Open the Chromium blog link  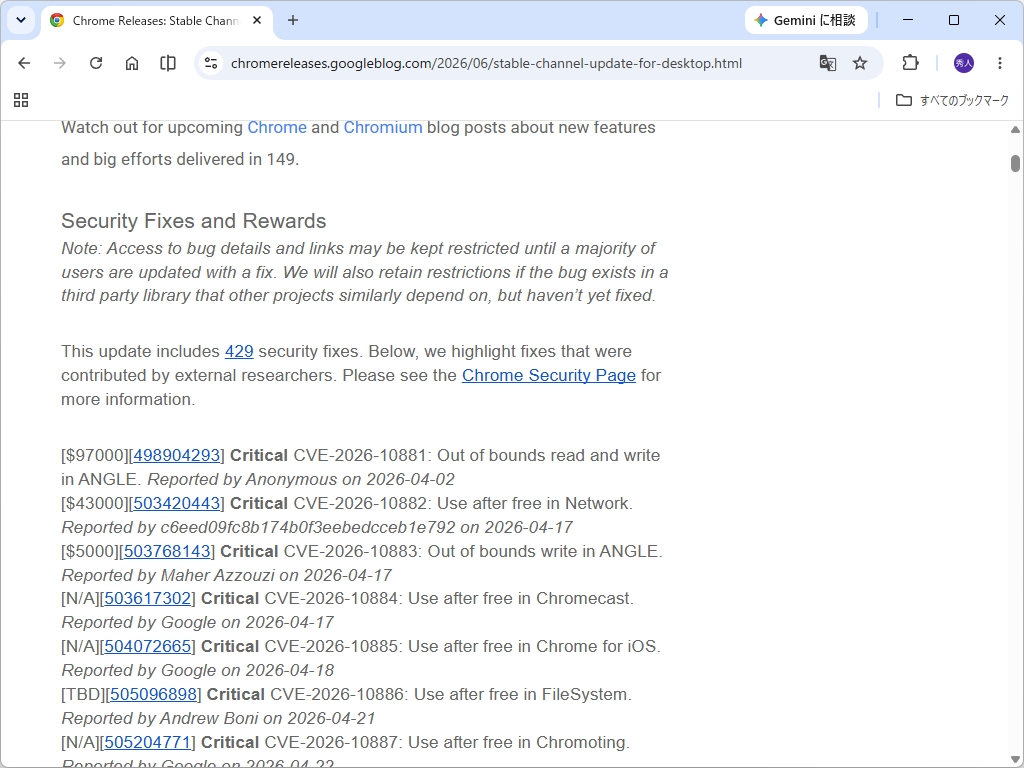[383, 127]
